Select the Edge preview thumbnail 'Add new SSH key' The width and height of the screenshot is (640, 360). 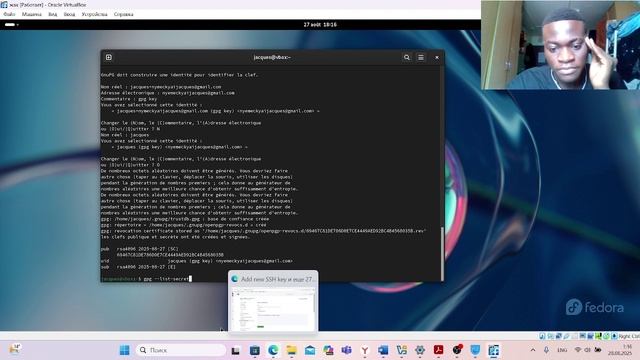[x=273, y=301]
